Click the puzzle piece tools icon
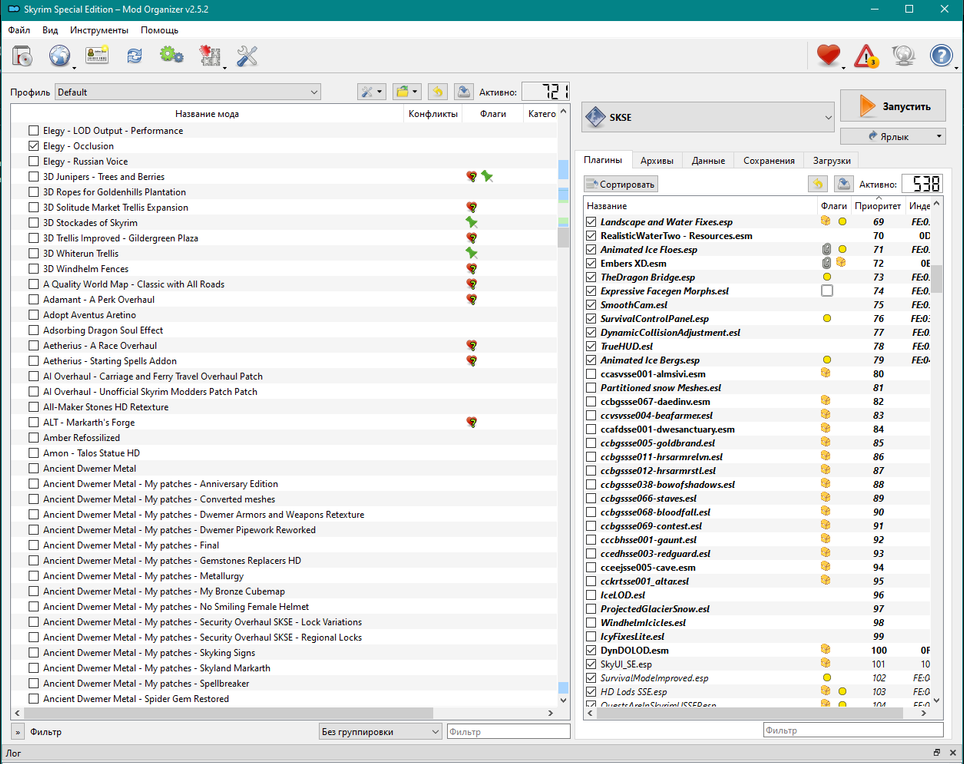This screenshot has width=964, height=764. tap(210, 56)
